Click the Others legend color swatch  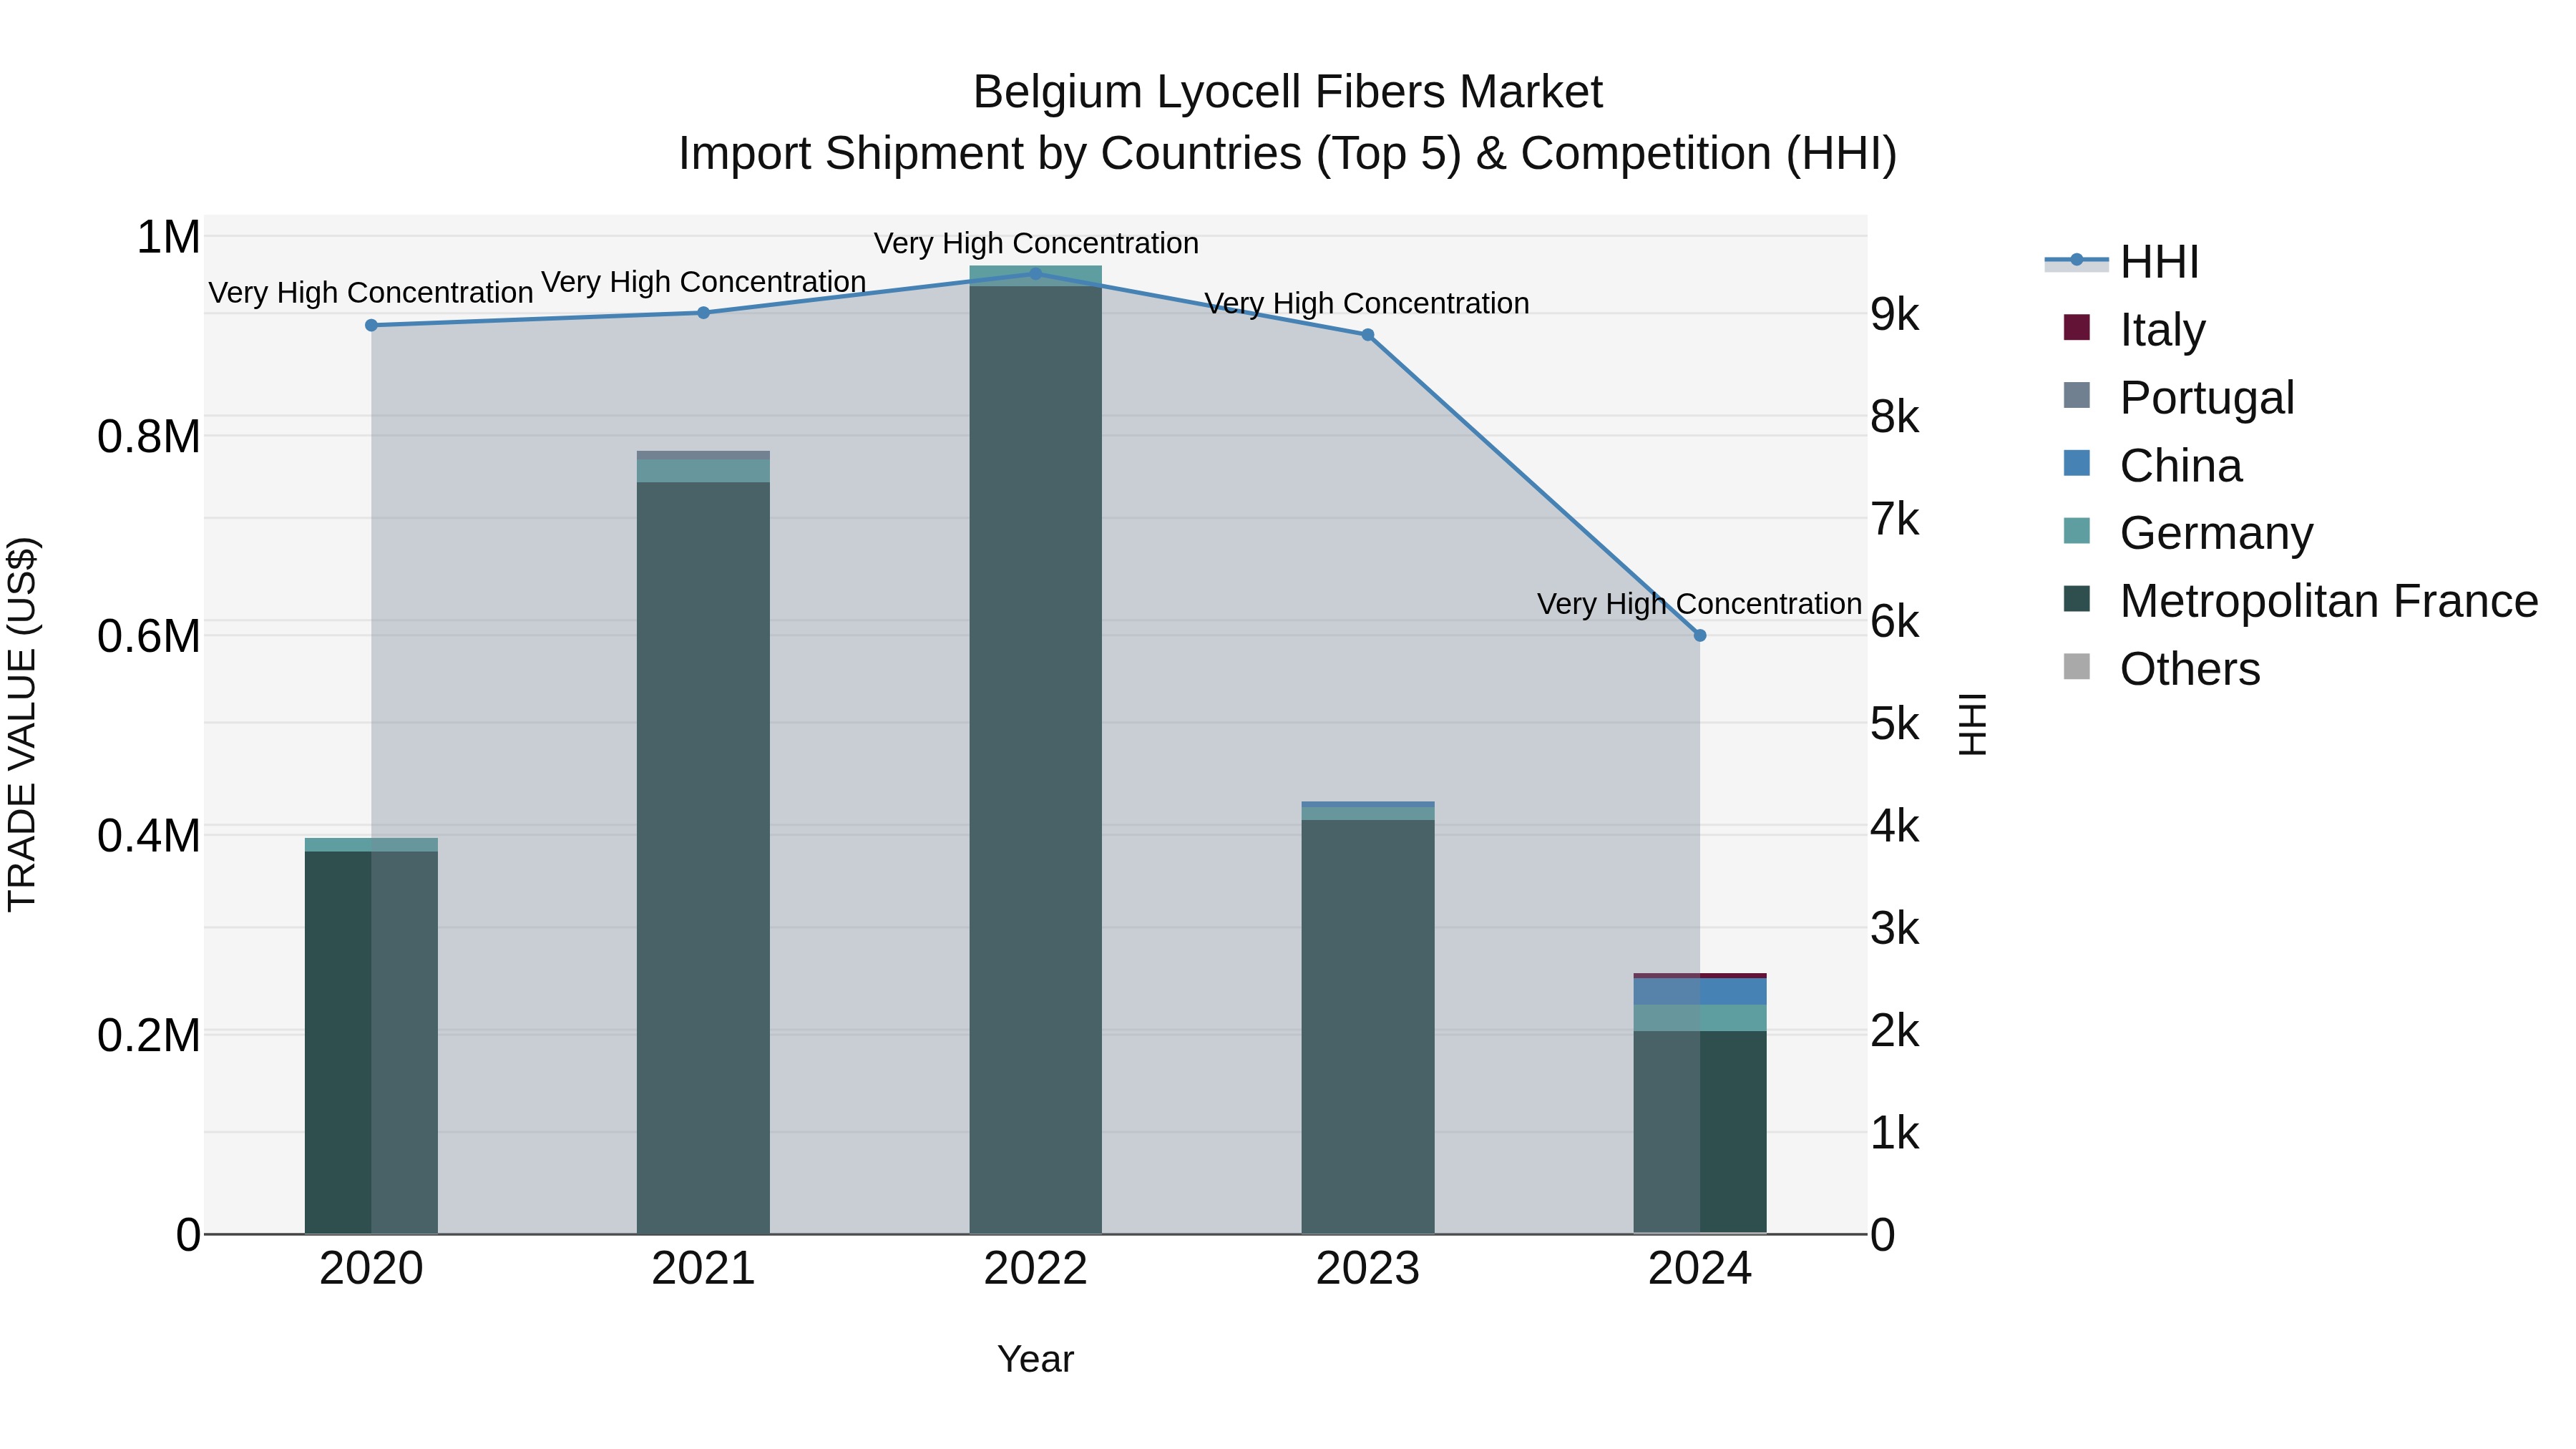[2076, 667]
